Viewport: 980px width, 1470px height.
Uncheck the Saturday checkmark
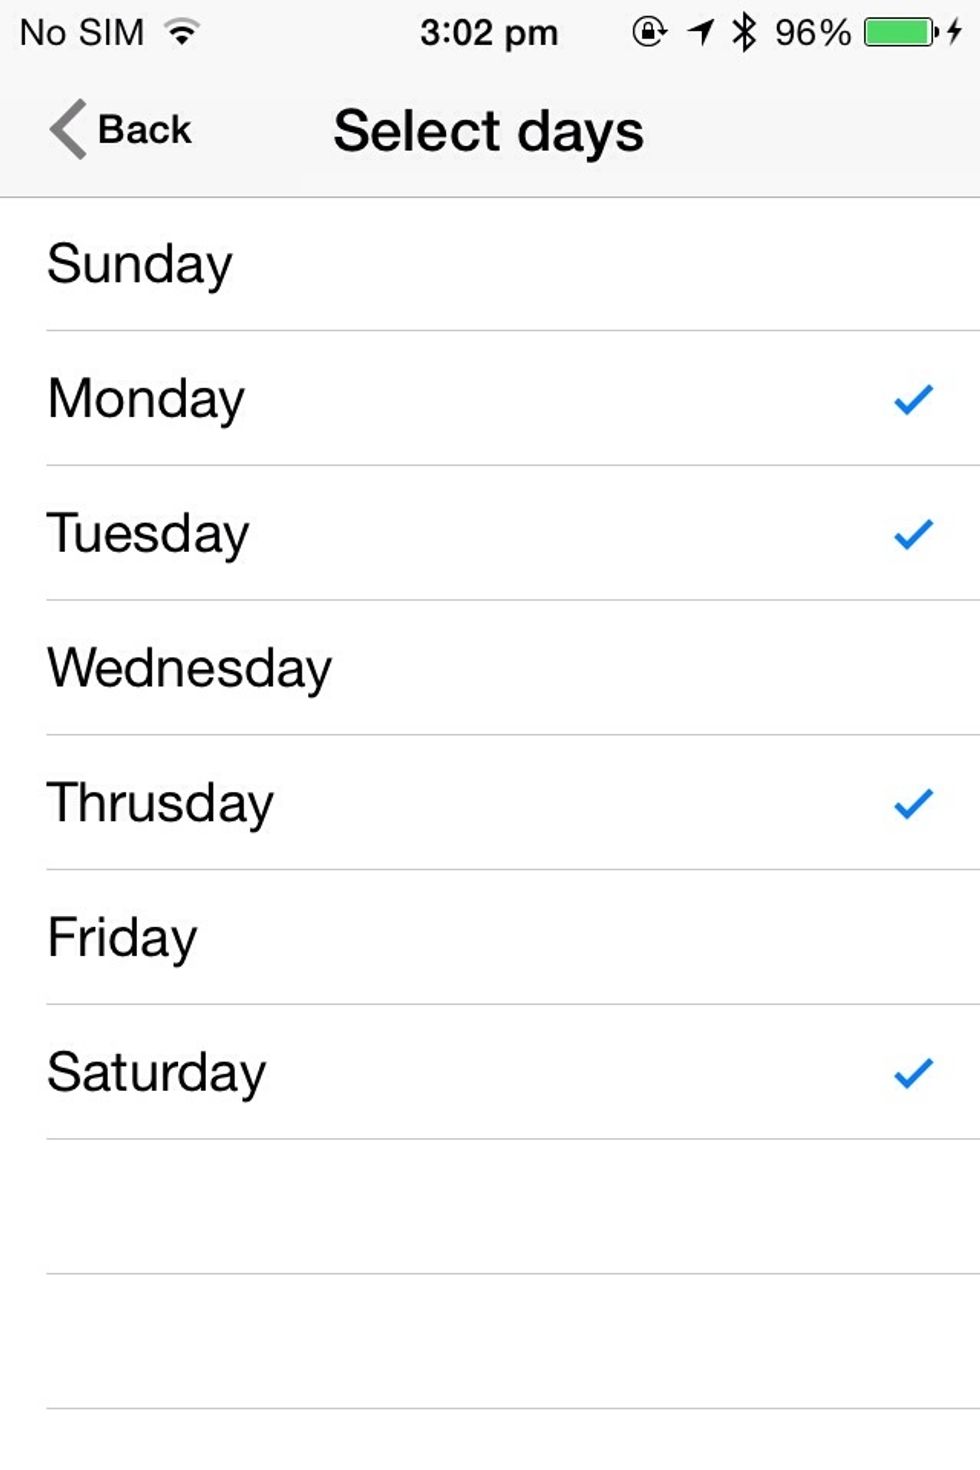click(x=913, y=1073)
